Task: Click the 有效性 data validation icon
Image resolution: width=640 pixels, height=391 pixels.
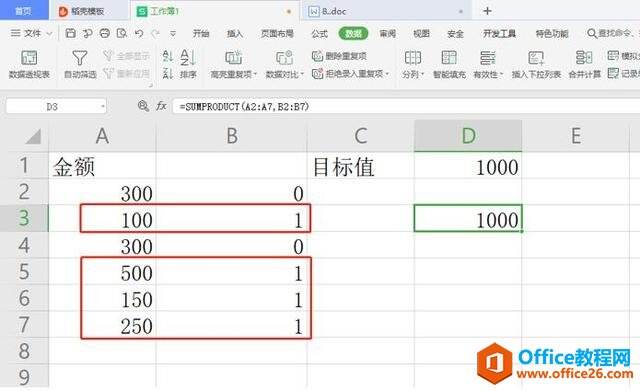Action: (487, 58)
